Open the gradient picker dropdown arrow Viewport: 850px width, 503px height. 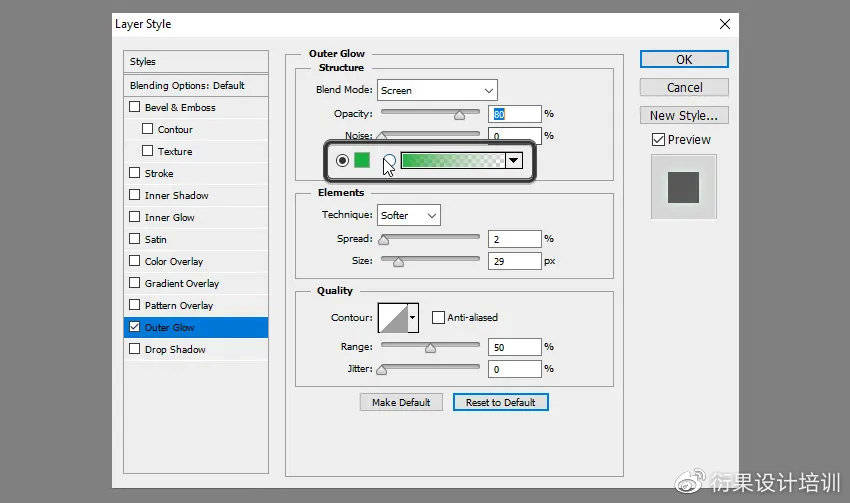[x=515, y=160]
